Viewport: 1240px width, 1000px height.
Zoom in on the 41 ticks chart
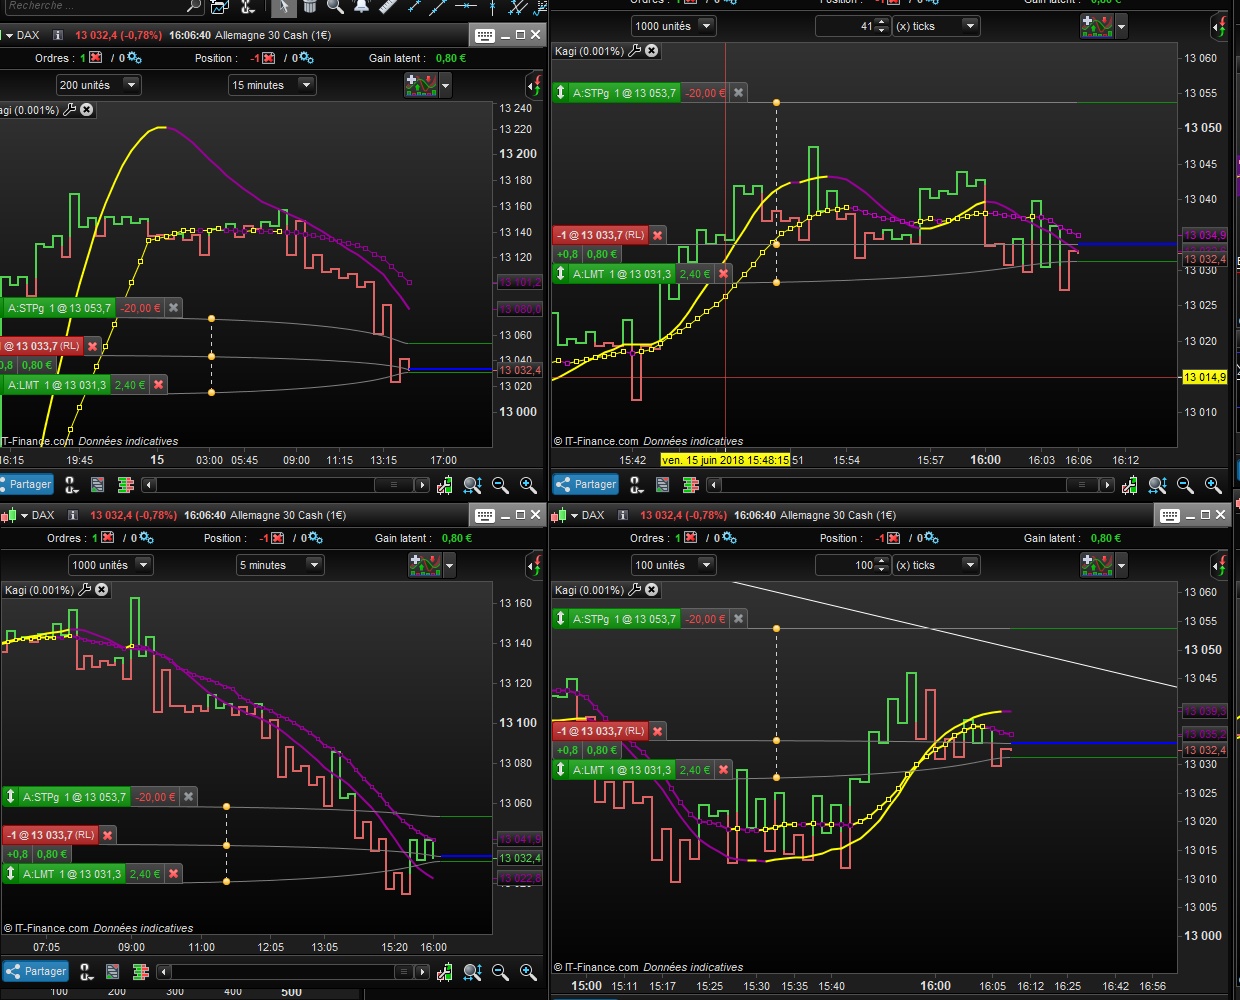coord(1213,485)
